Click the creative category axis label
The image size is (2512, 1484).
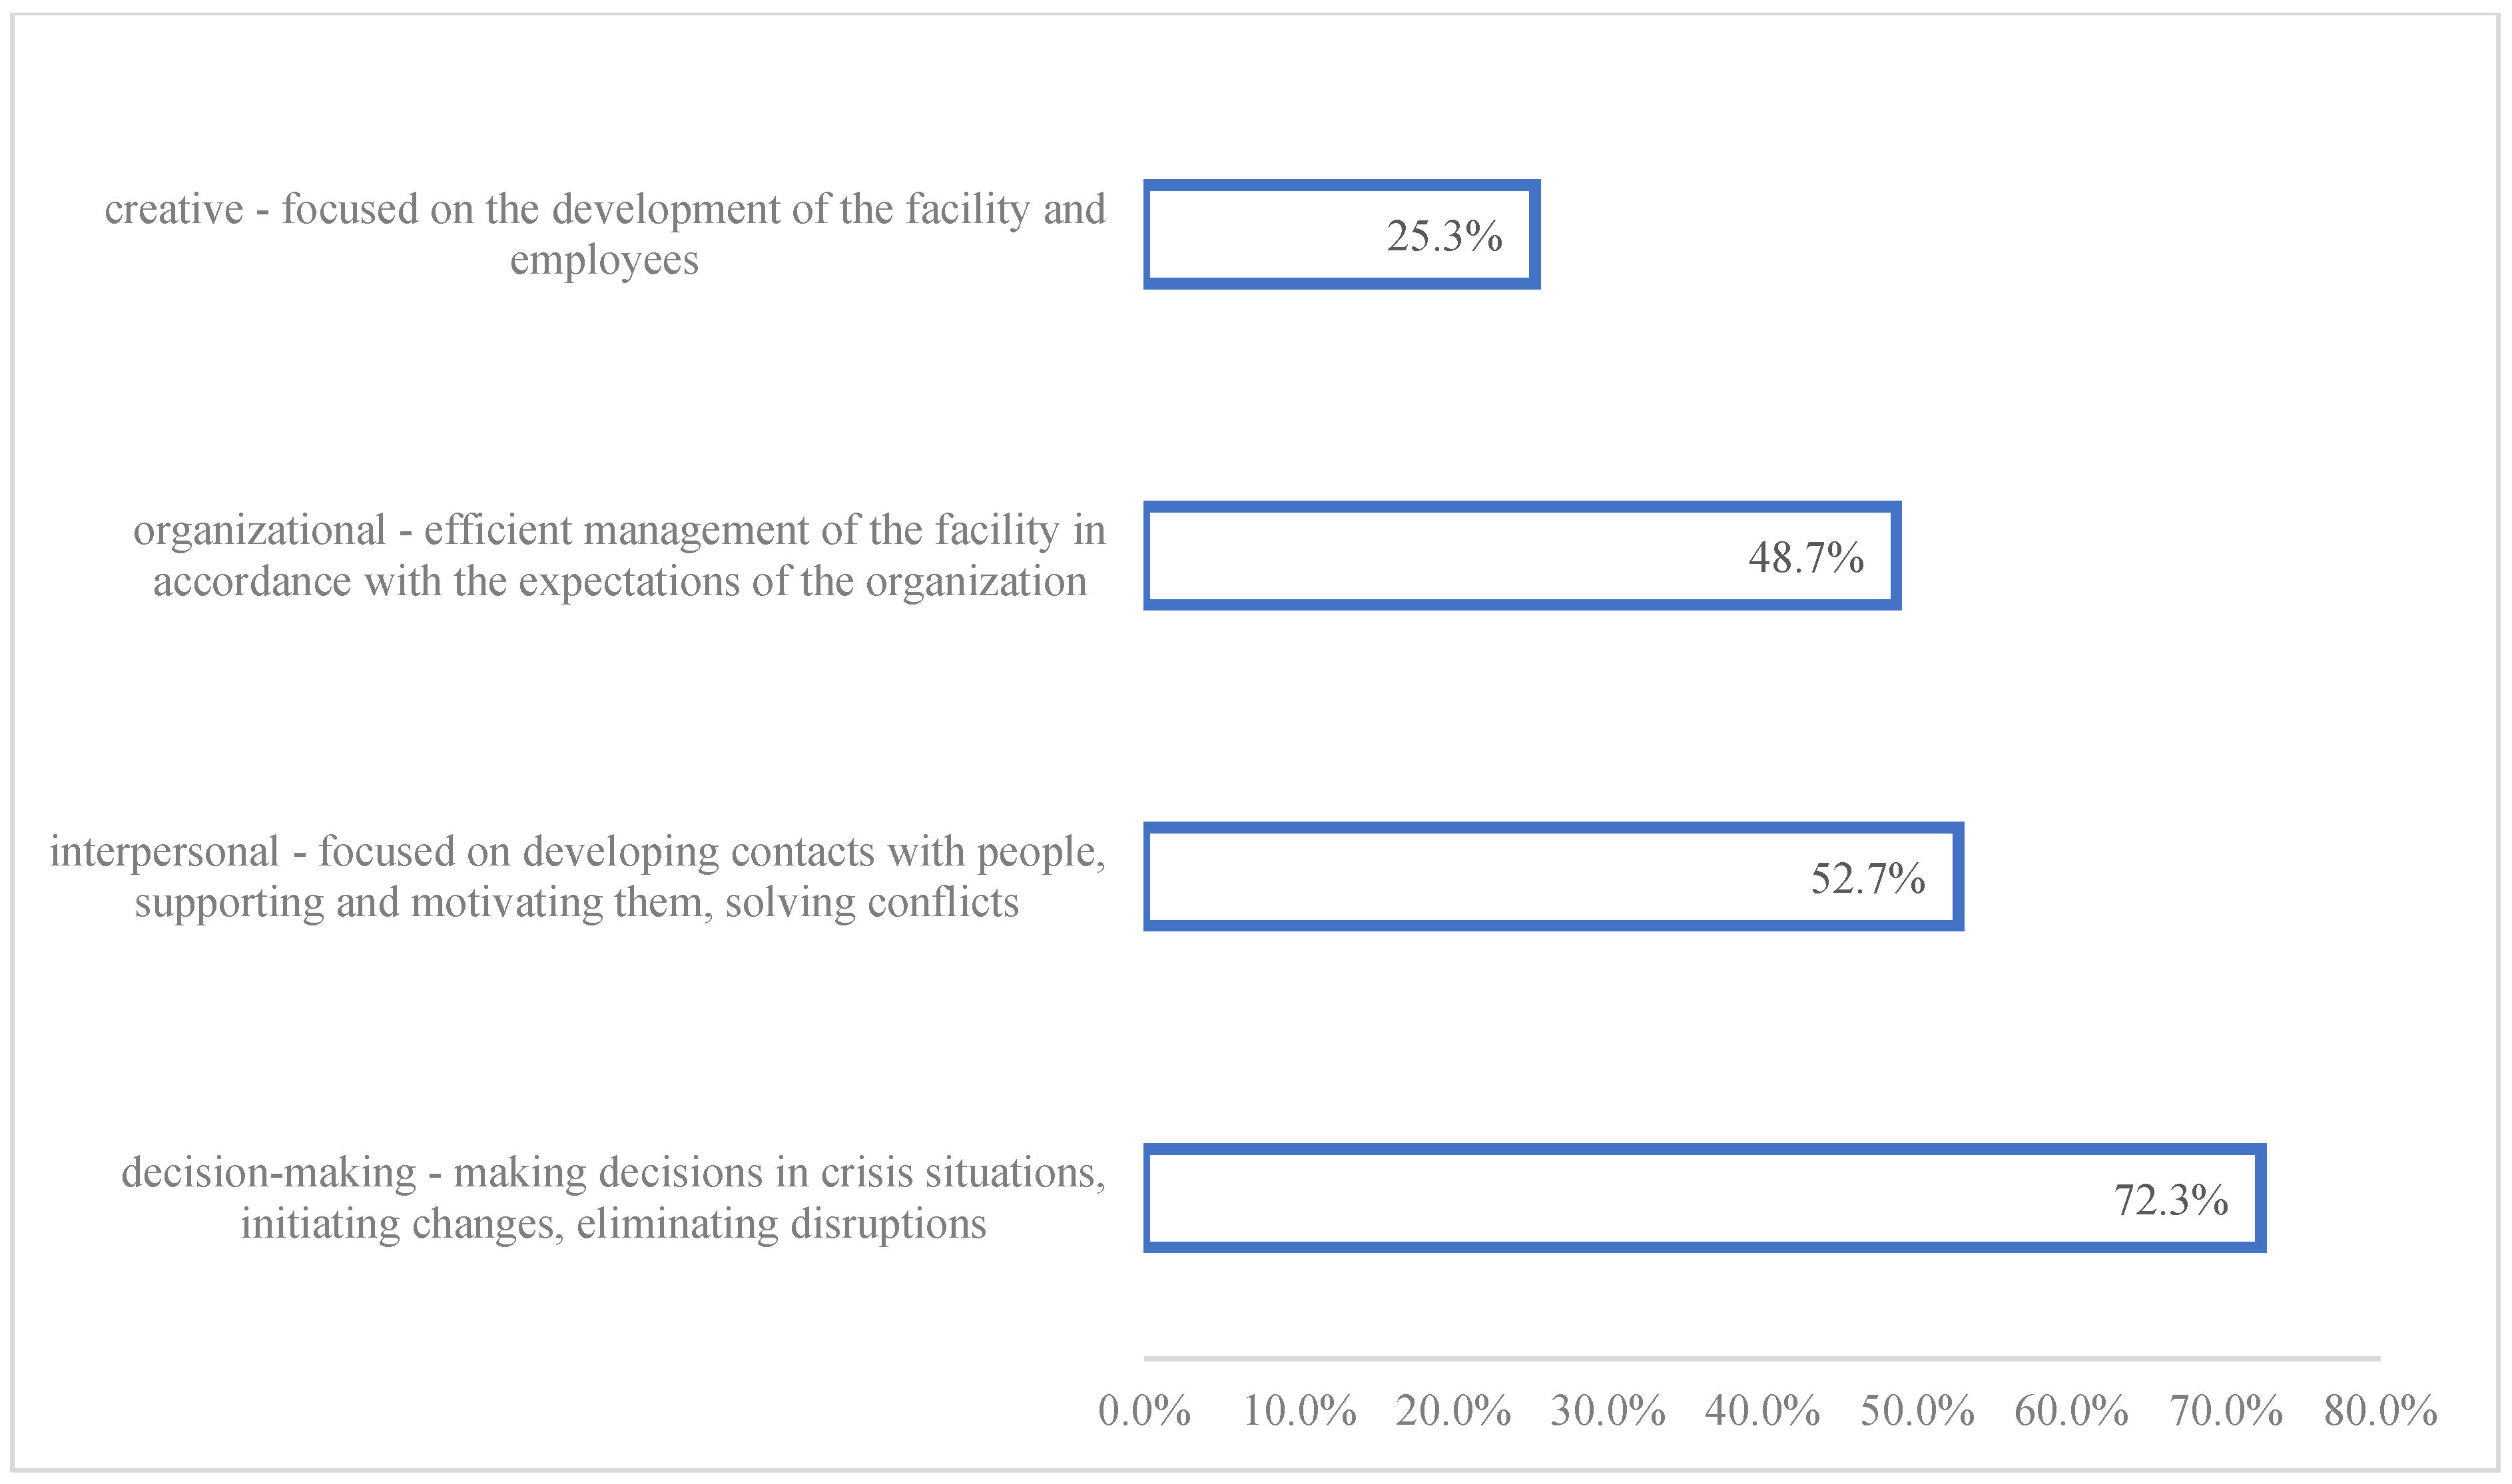point(605,234)
